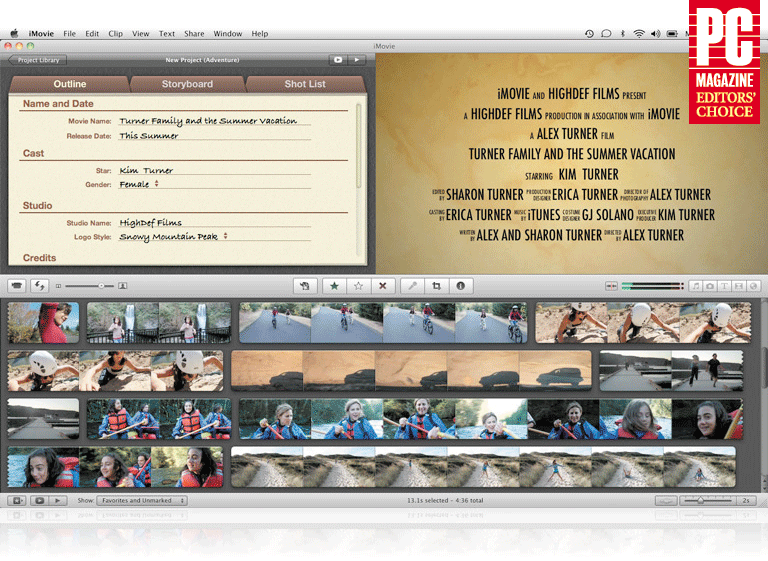Edit the Studio Name field
768x561 pixels.
click(x=215, y=222)
